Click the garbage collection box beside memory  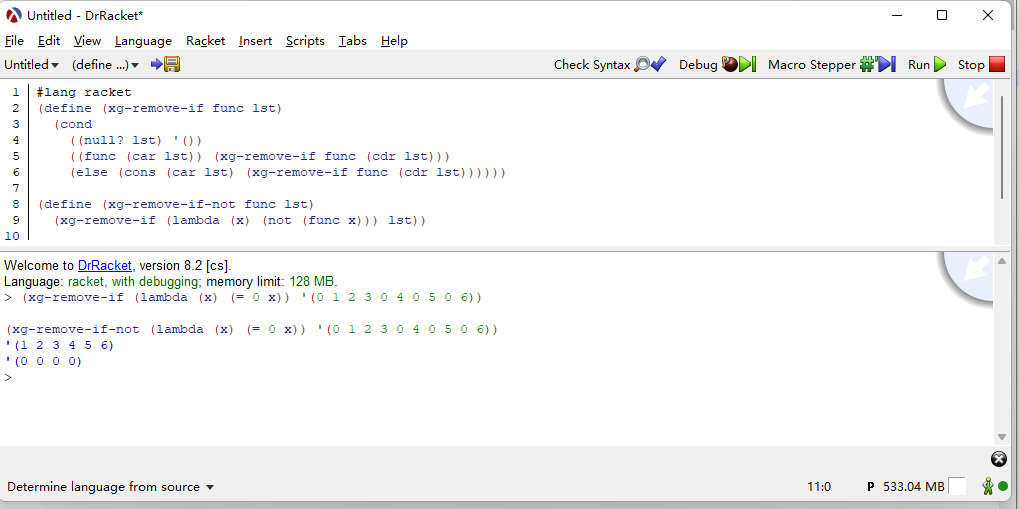pos(957,487)
